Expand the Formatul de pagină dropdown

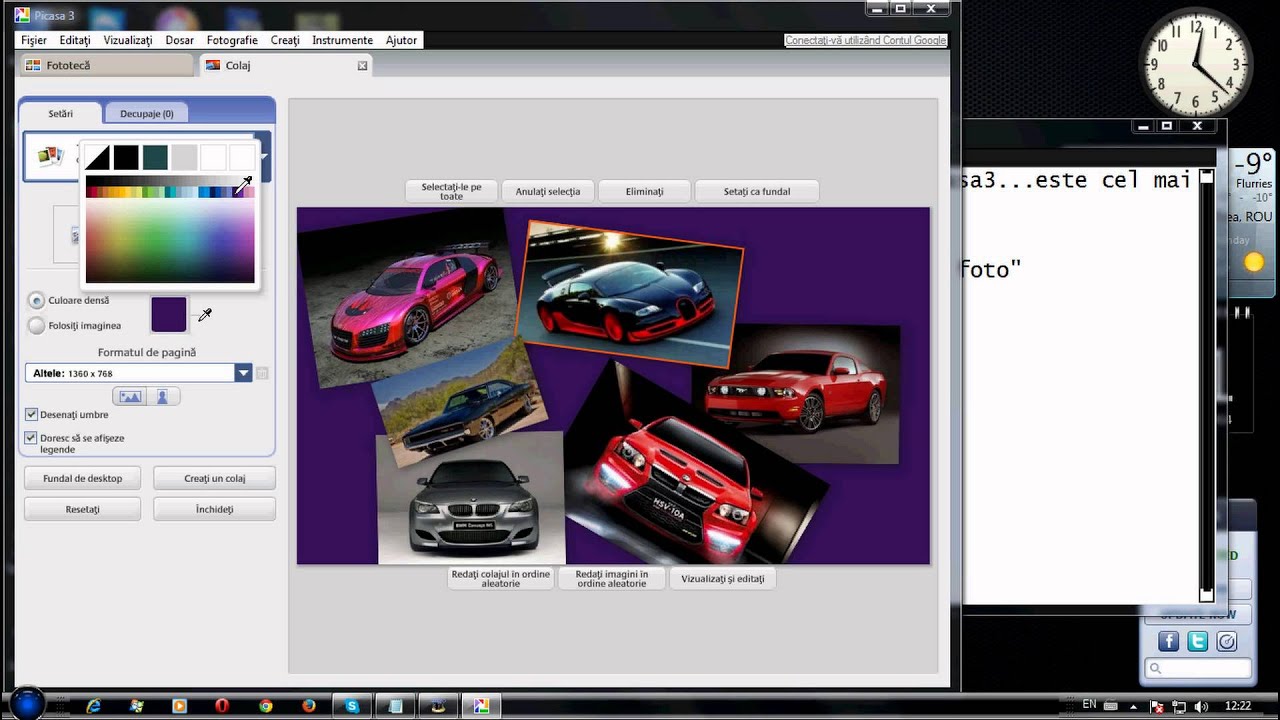tap(243, 373)
